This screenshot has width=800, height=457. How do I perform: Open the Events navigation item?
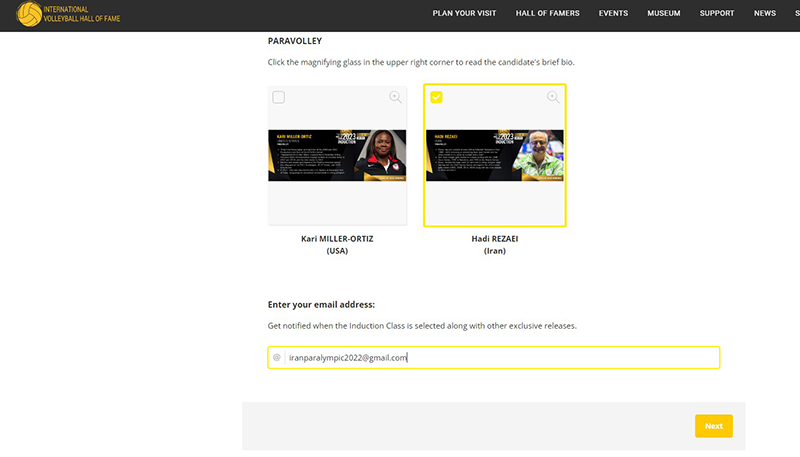(613, 14)
